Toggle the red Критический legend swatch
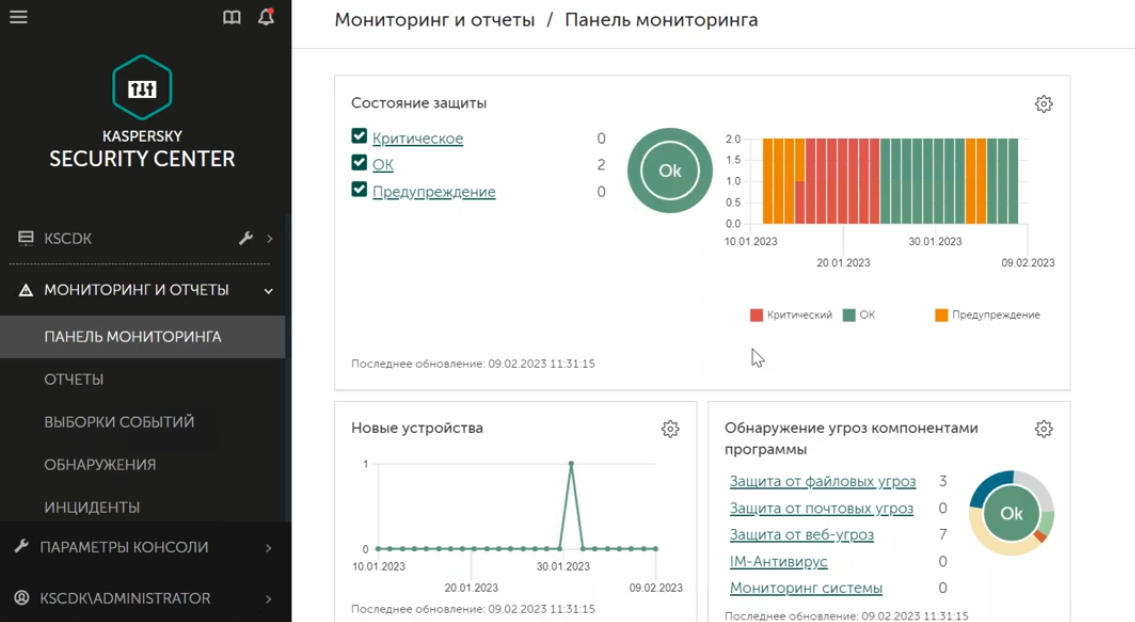Screen dimensions: 1135x622 point(756,315)
